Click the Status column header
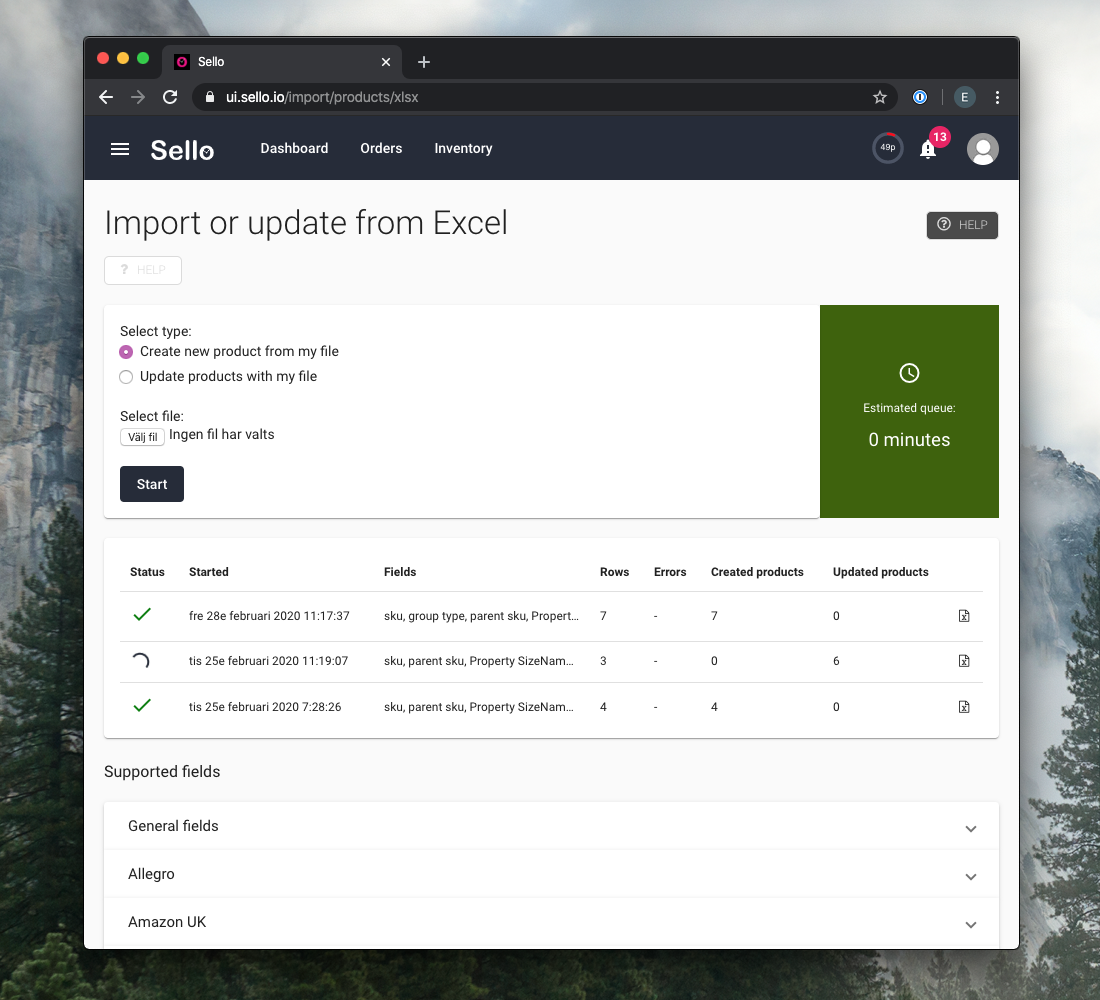 (147, 572)
